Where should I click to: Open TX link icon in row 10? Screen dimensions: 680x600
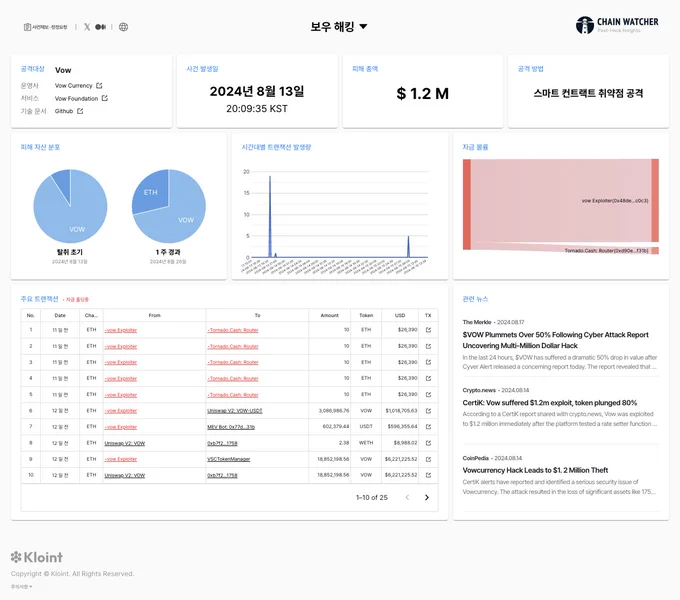click(x=428, y=475)
